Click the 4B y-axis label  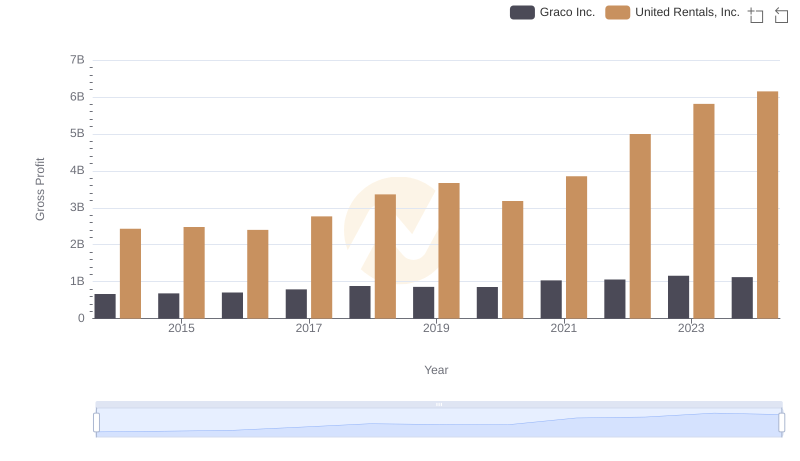tap(77, 170)
